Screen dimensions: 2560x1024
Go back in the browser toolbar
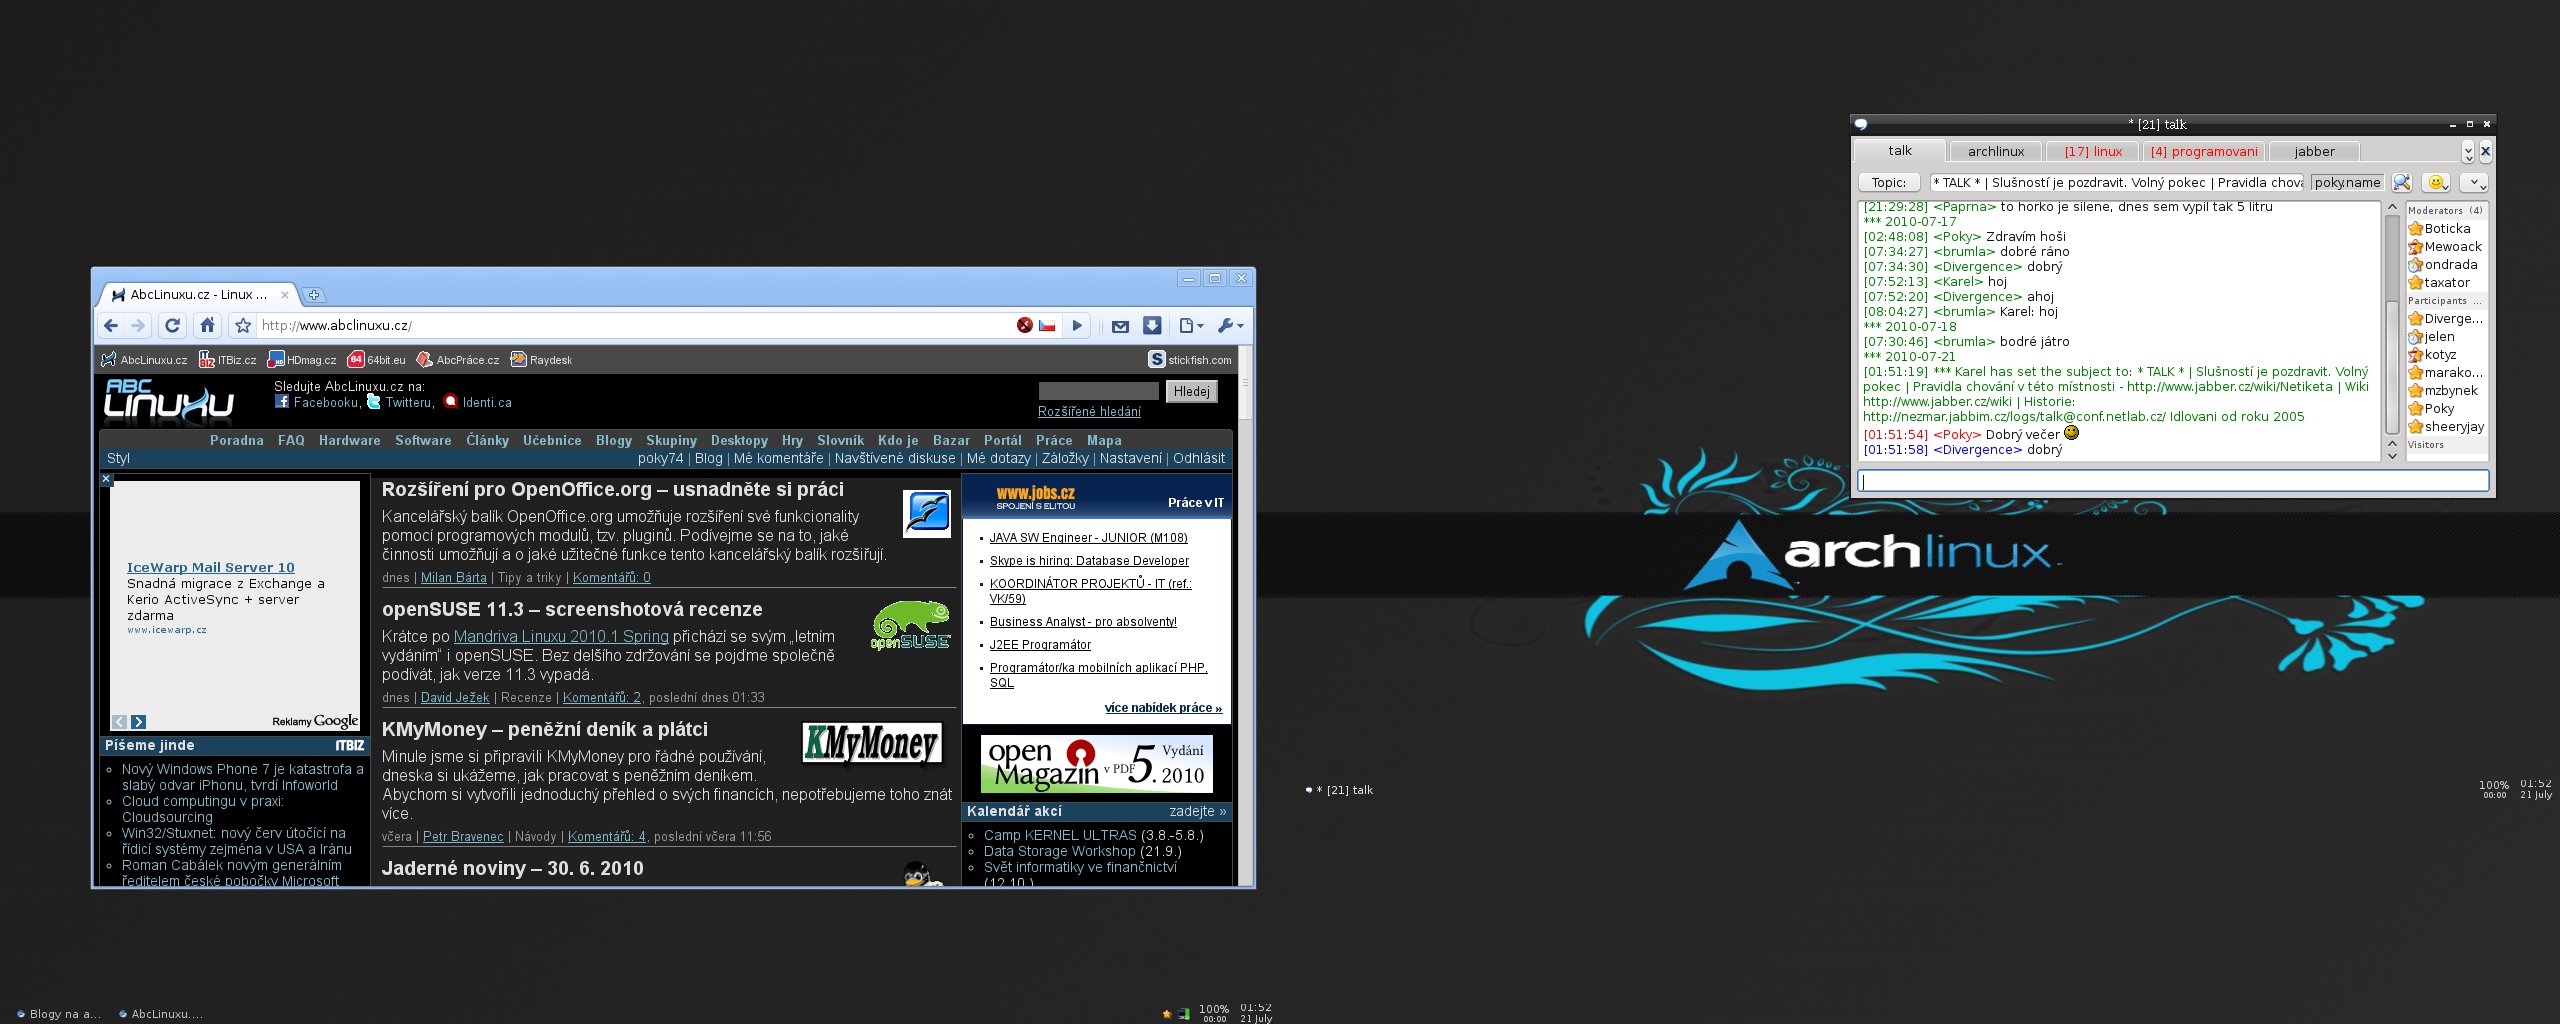point(111,325)
